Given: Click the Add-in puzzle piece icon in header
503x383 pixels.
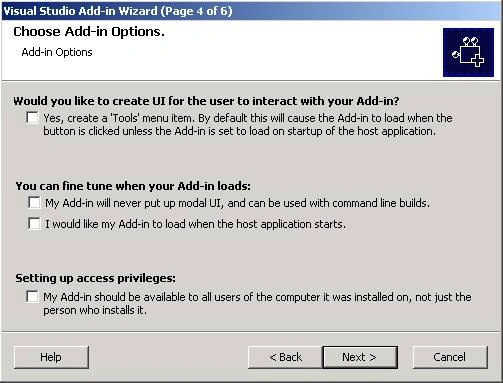Looking at the screenshot, I should [468, 52].
